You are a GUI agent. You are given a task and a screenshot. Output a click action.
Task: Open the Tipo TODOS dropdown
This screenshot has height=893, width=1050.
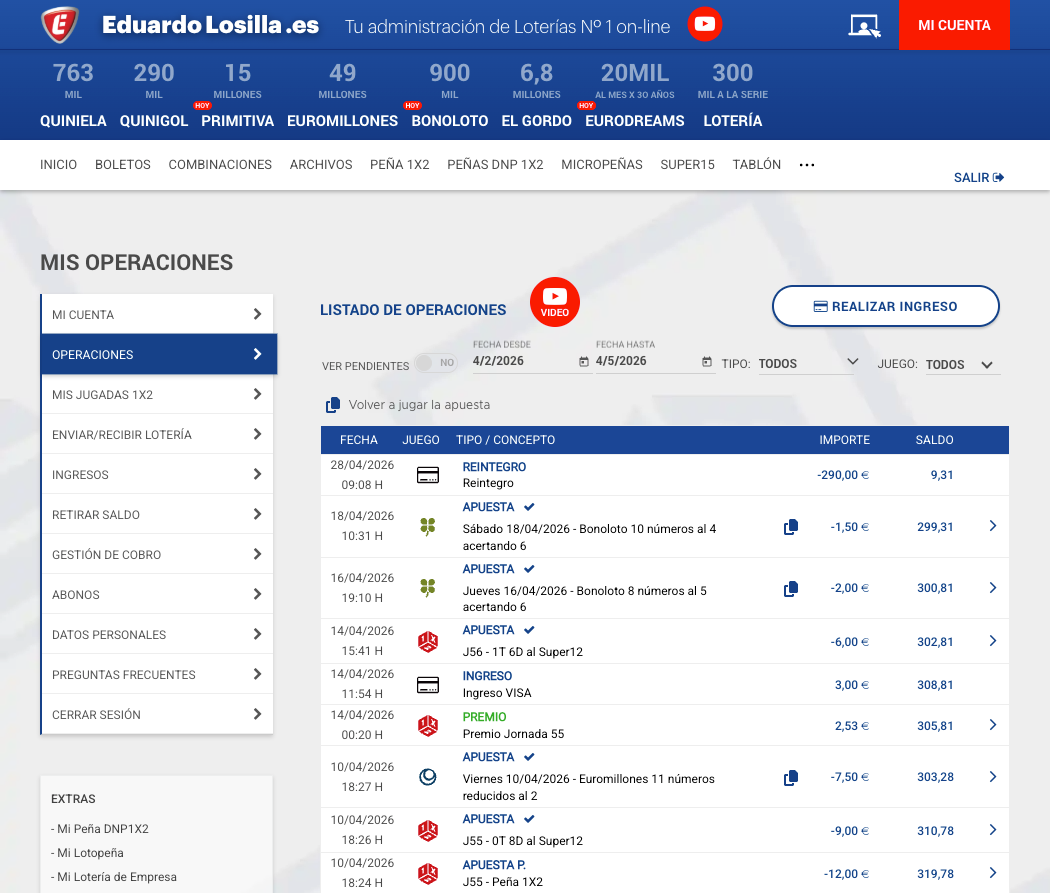coord(808,363)
